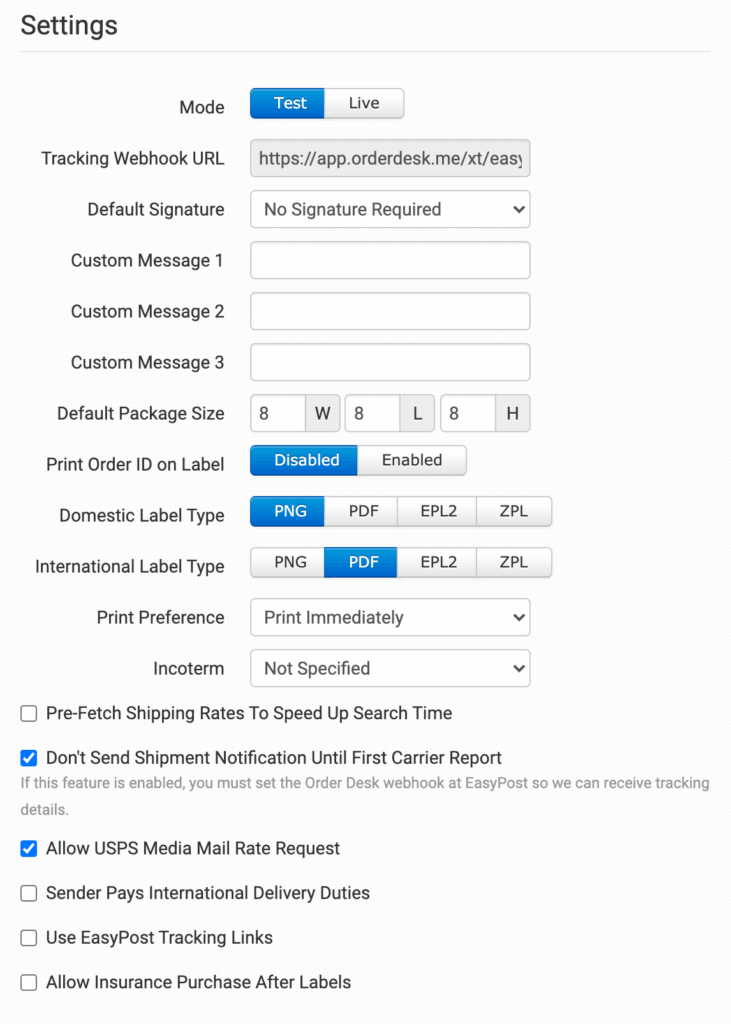Click the Custom Message 1 field
The image size is (731, 1024).
[390, 261]
